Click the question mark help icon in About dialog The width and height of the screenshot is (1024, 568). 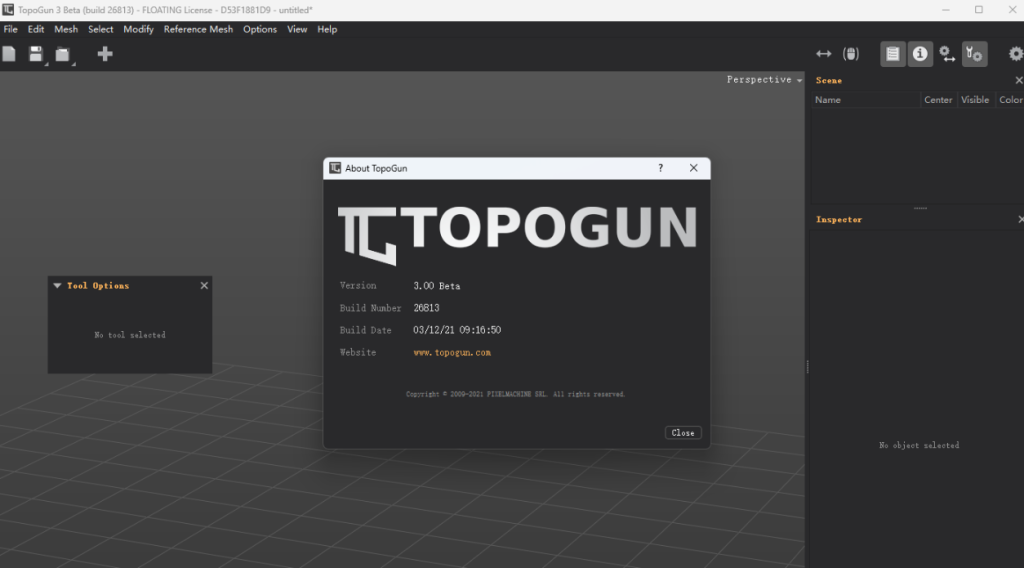660,168
